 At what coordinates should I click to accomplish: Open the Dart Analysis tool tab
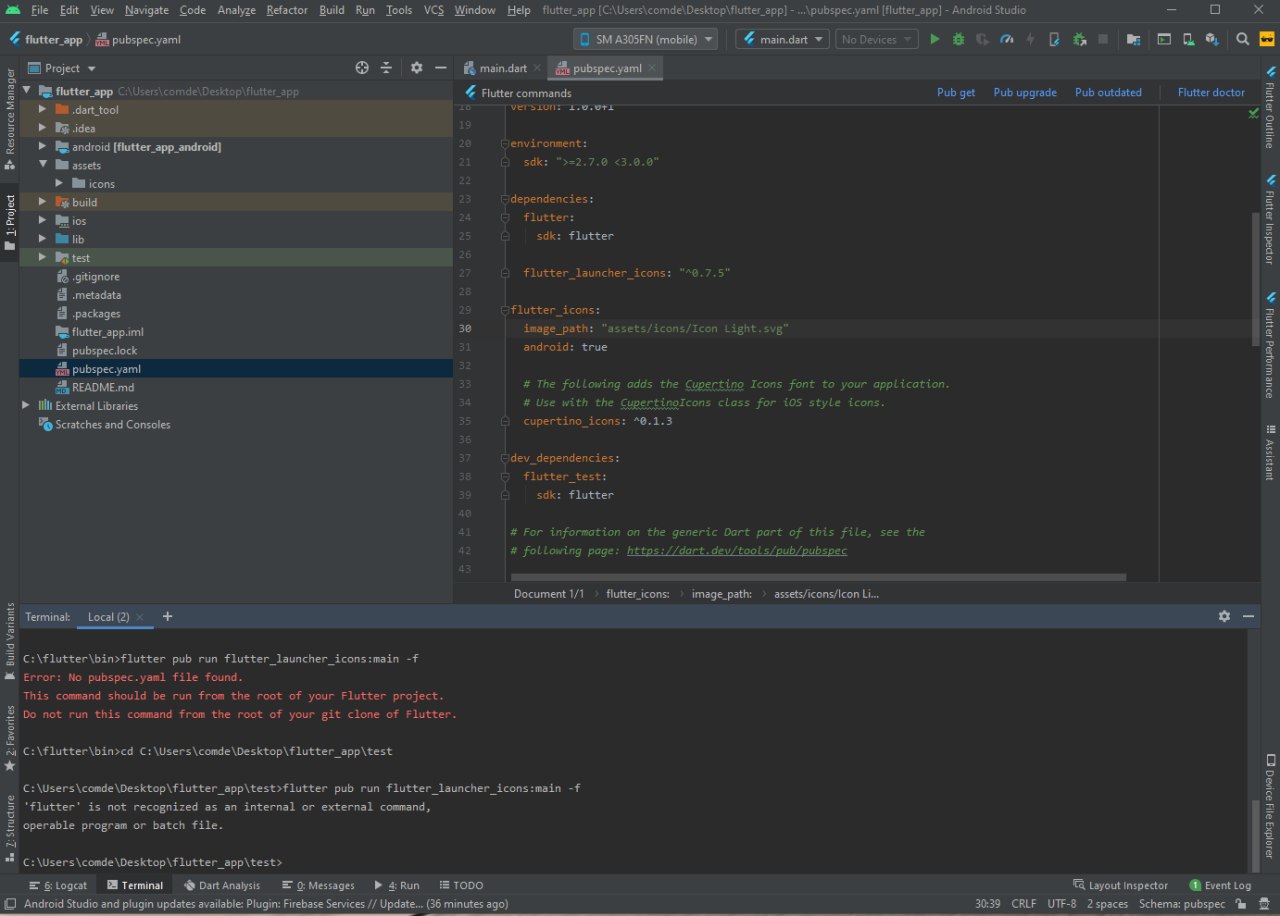click(222, 885)
